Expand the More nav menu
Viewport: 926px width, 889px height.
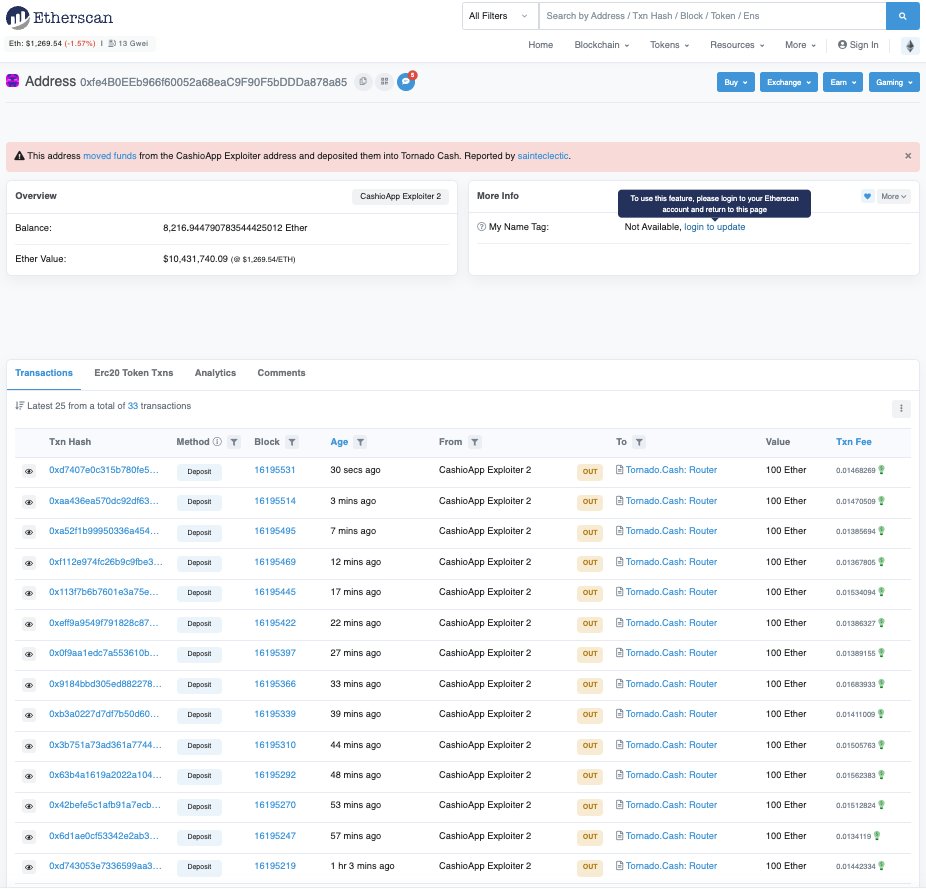click(x=800, y=45)
